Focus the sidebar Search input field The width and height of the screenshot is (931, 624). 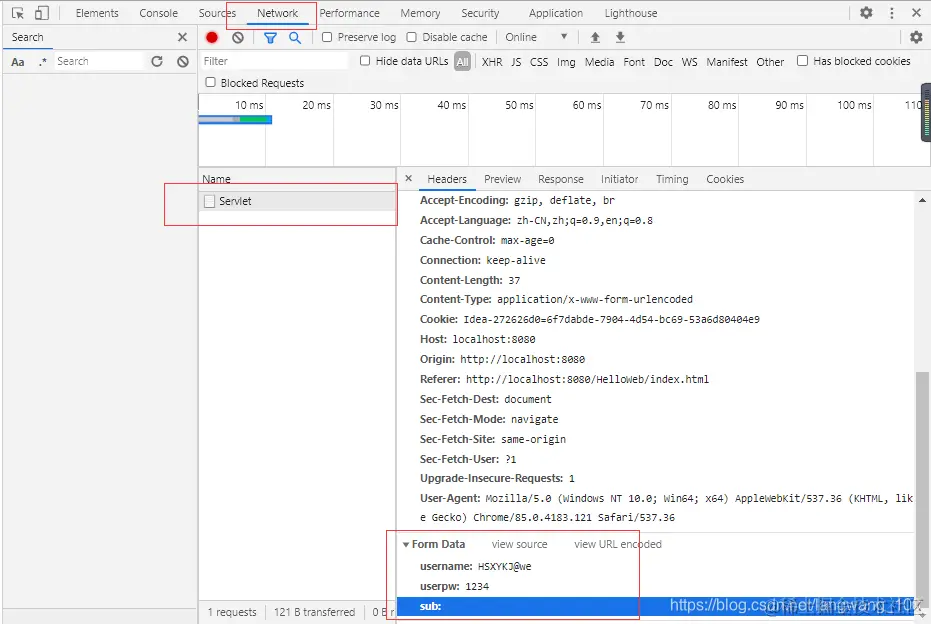[x=99, y=61]
